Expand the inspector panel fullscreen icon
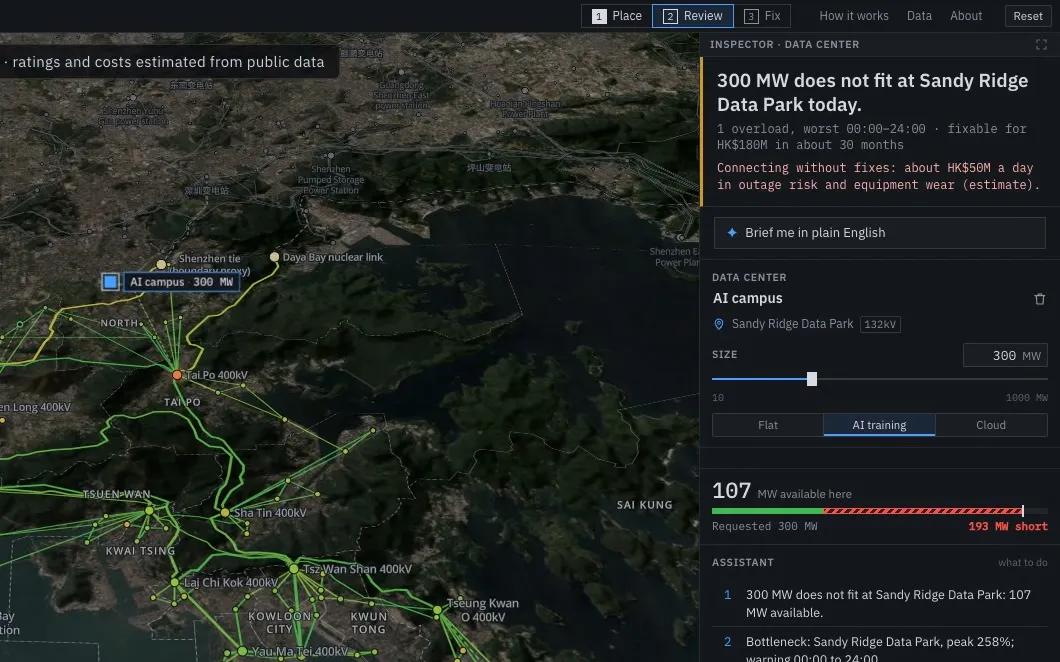The image size is (1060, 662). [1041, 45]
